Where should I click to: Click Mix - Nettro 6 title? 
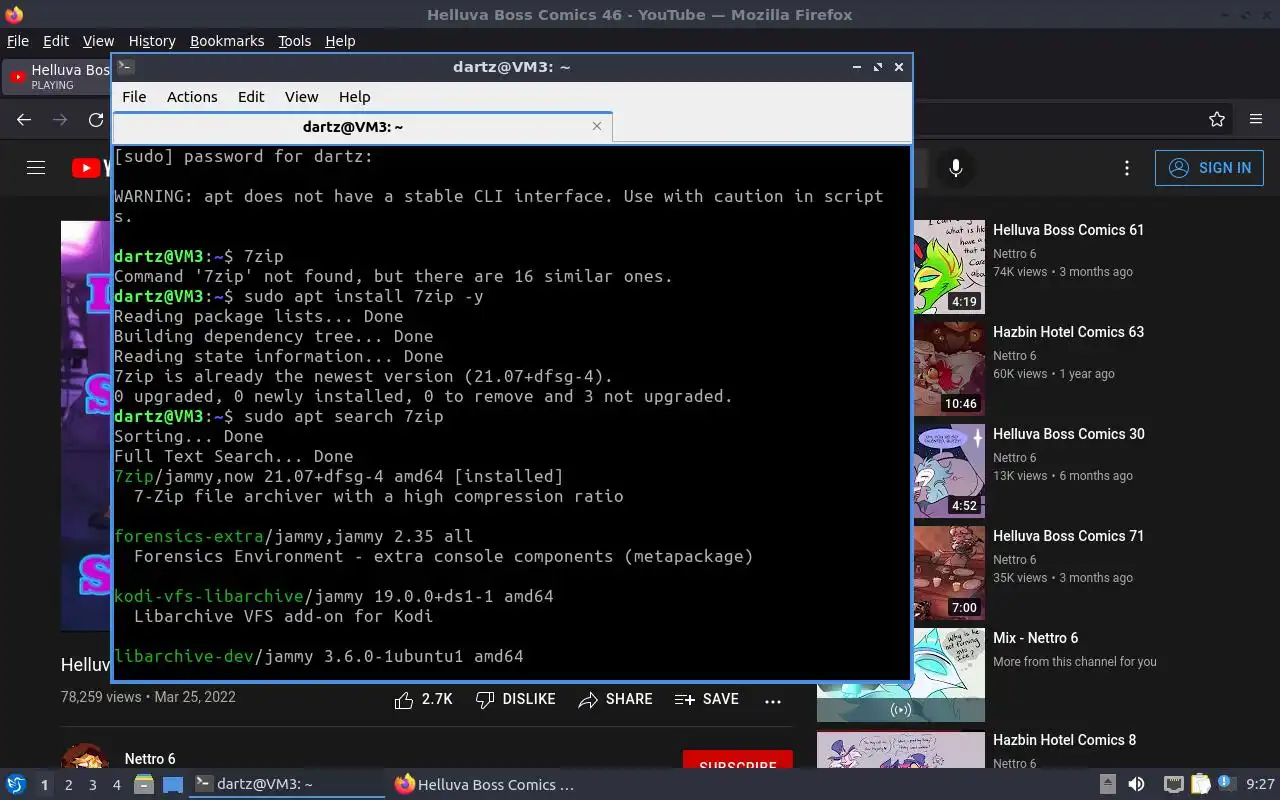[1035, 638]
